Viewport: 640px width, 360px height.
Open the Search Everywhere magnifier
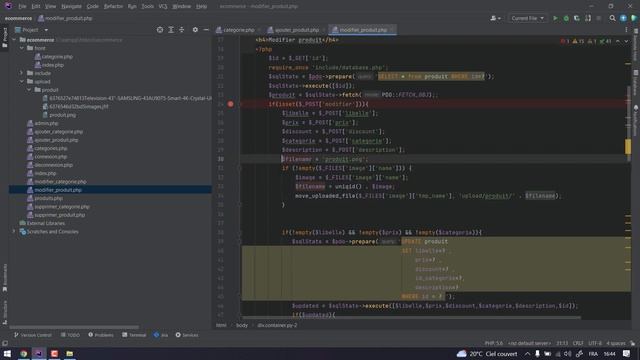coord(612,18)
